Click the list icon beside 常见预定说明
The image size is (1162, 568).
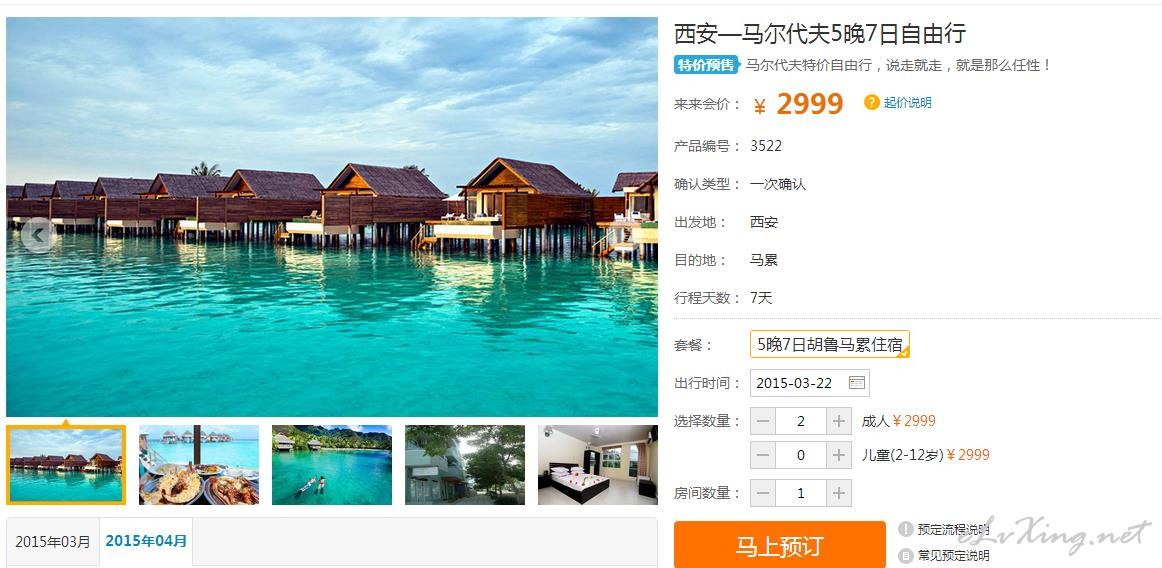906,555
